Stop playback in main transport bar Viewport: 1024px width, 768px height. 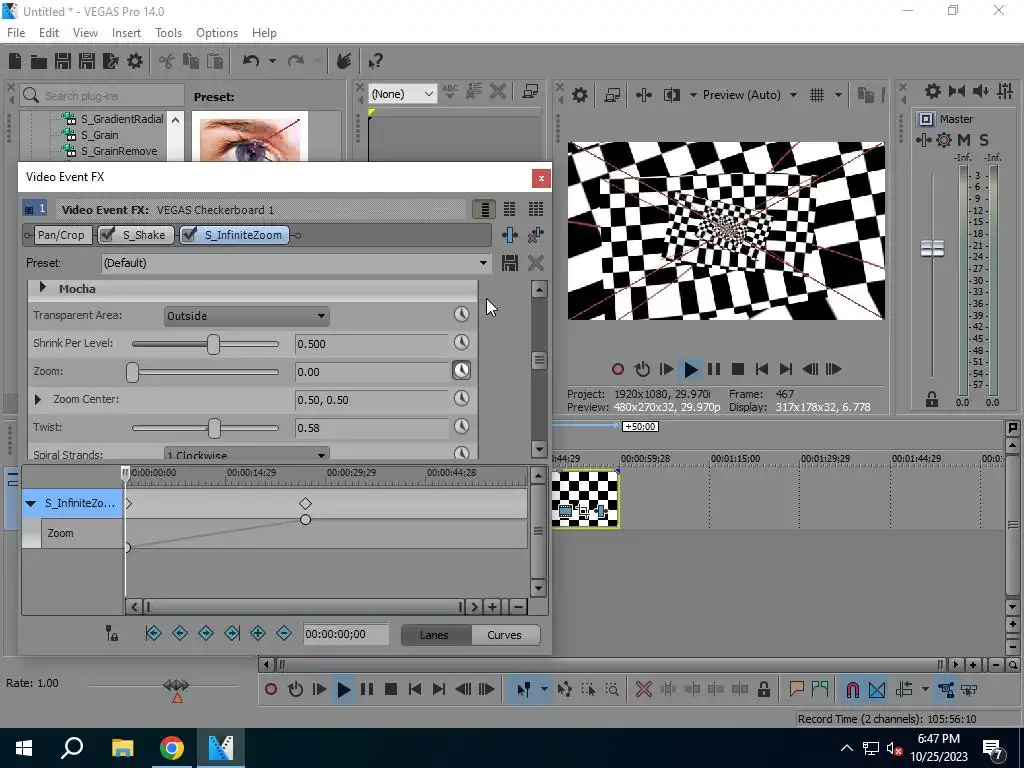[391, 690]
